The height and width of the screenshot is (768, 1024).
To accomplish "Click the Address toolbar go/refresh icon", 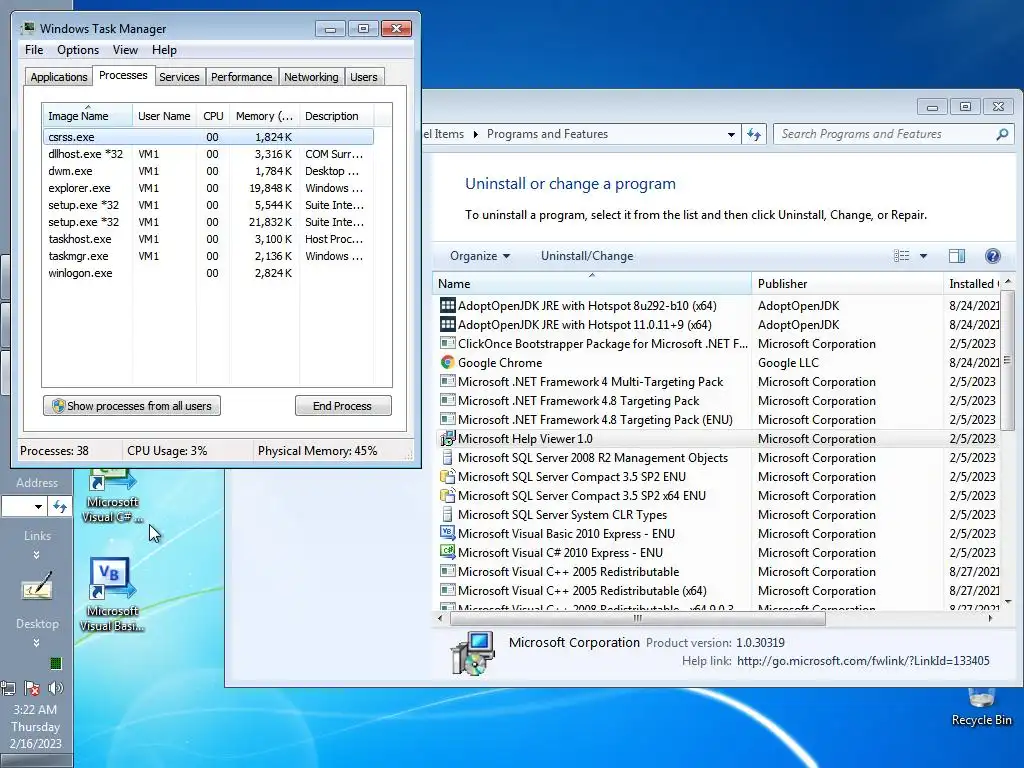I will pos(59,506).
